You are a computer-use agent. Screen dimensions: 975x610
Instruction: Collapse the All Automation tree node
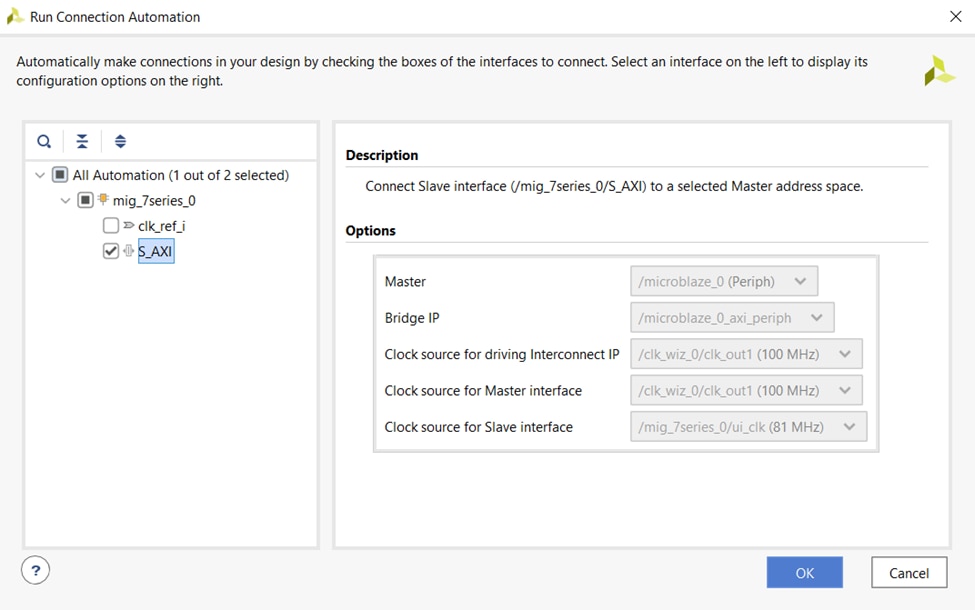pyautogui.click(x=40, y=175)
